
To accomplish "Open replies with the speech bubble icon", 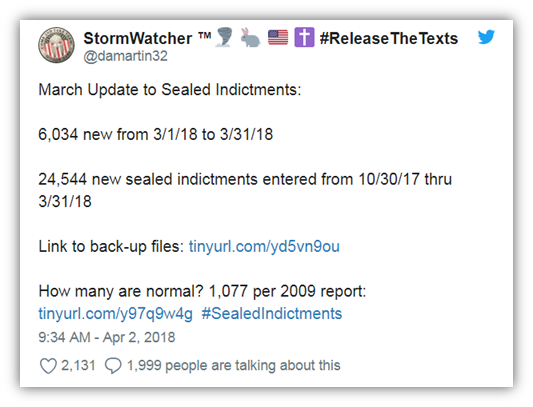I will (113, 366).
